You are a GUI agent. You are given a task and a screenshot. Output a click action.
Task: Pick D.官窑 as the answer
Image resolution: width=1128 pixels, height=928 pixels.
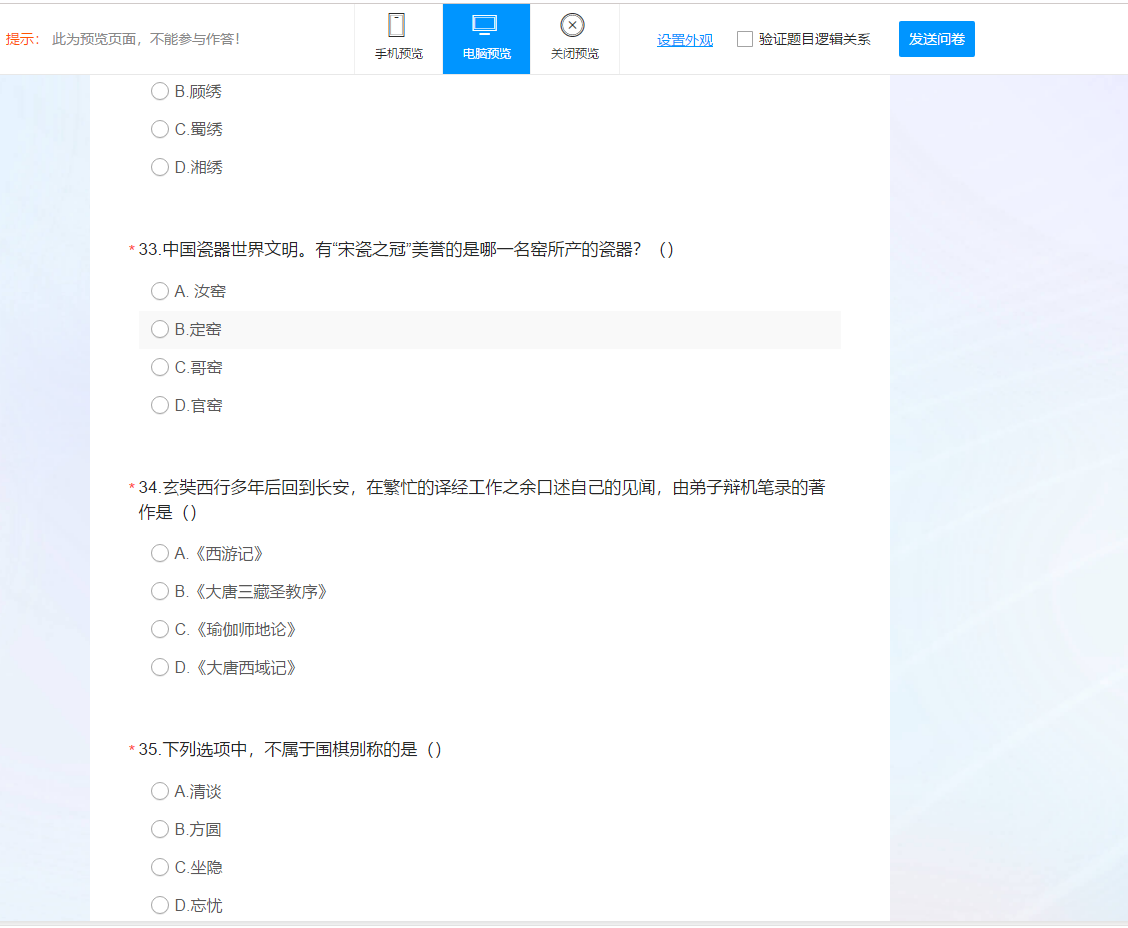click(x=160, y=405)
